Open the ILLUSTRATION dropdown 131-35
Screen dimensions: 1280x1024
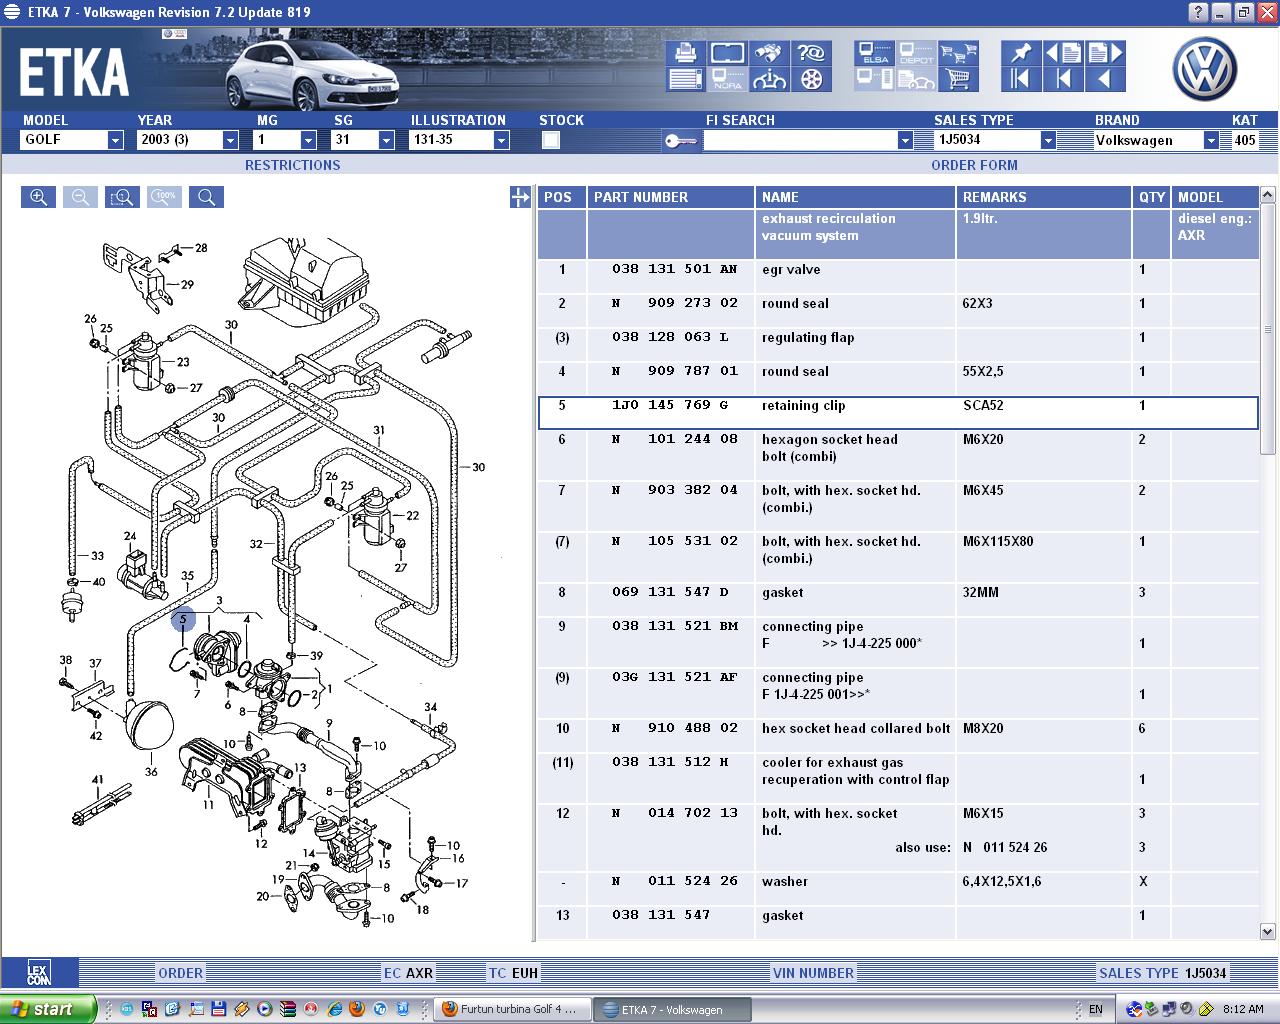[x=501, y=140]
